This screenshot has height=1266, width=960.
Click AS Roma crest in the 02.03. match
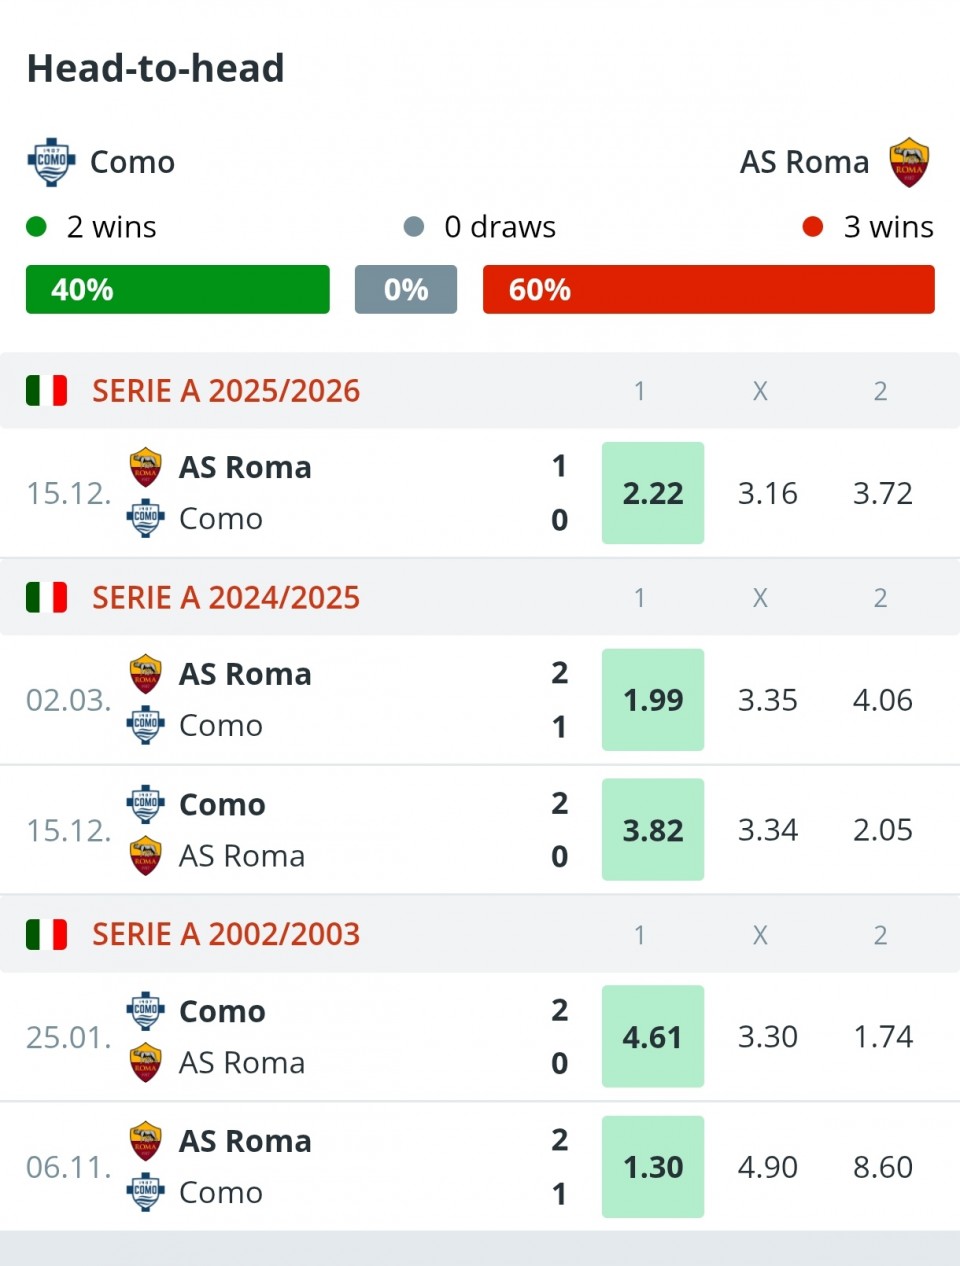pos(146,674)
